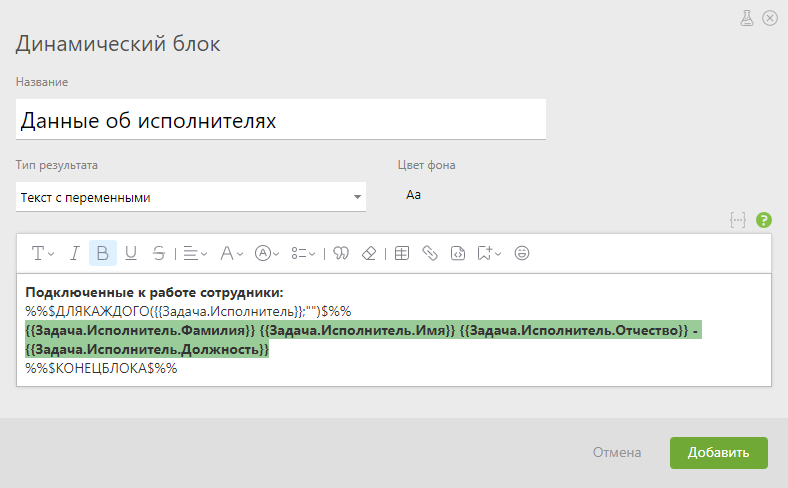Open the circled A background color dropdown
The height and width of the screenshot is (488, 788).
pyautogui.click(x=267, y=253)
